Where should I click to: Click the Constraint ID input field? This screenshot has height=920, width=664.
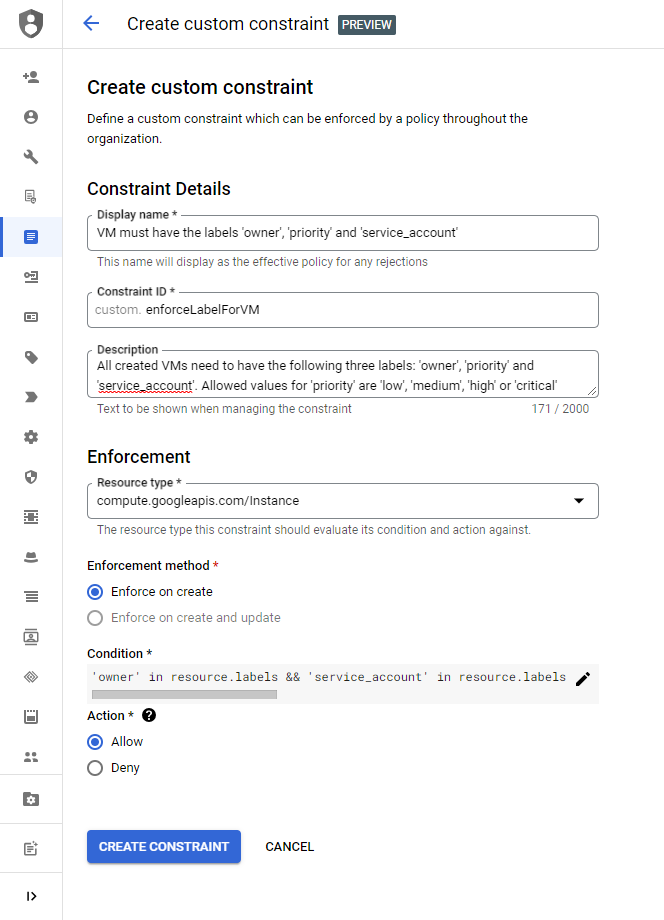(340, 310)
